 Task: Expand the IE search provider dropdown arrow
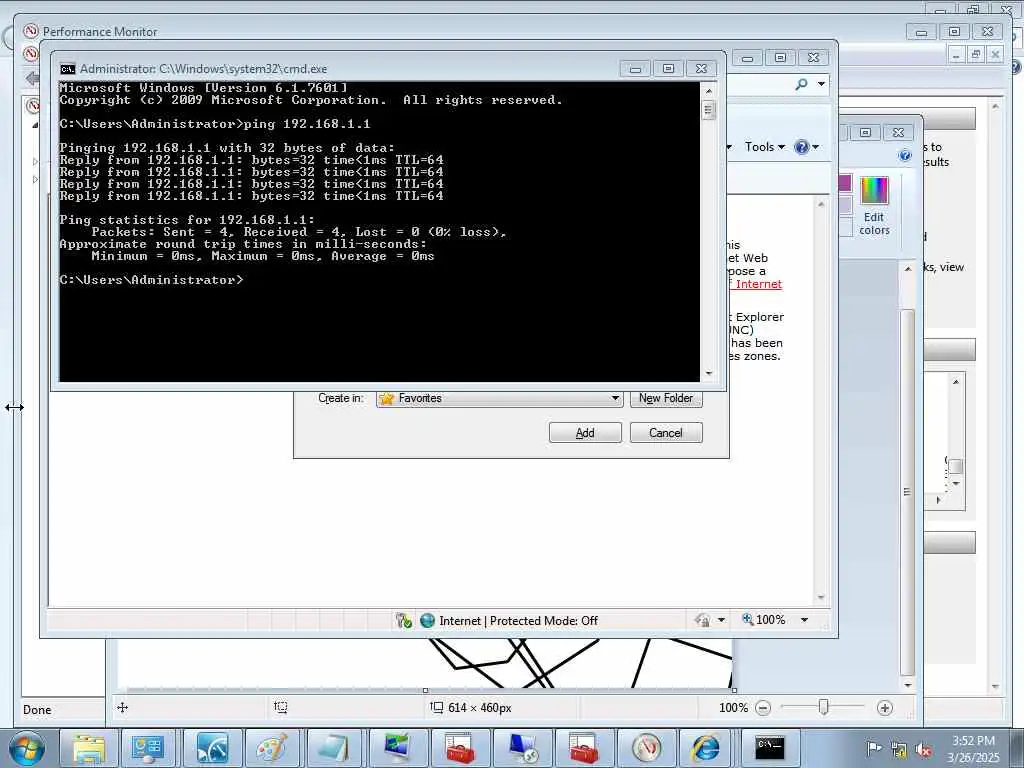[821, 84]
